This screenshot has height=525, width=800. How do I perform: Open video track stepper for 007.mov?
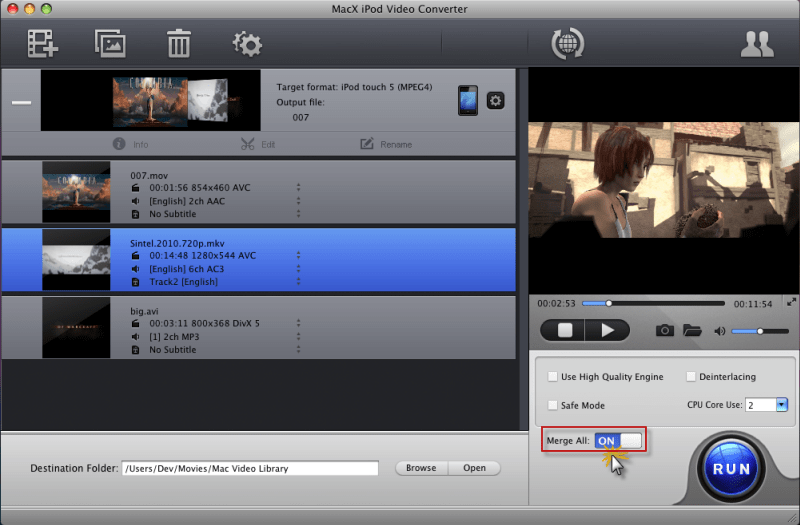point(298,188)
